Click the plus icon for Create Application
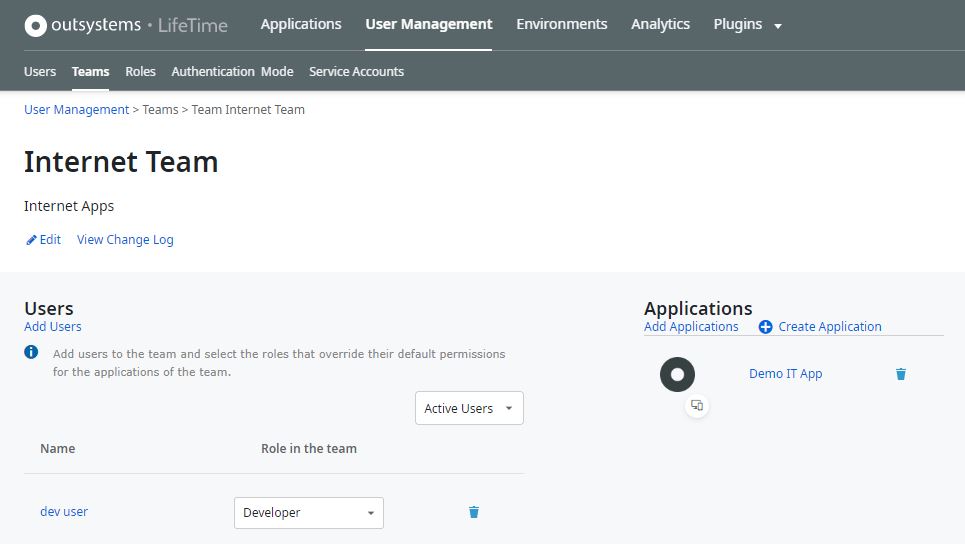 765,327
